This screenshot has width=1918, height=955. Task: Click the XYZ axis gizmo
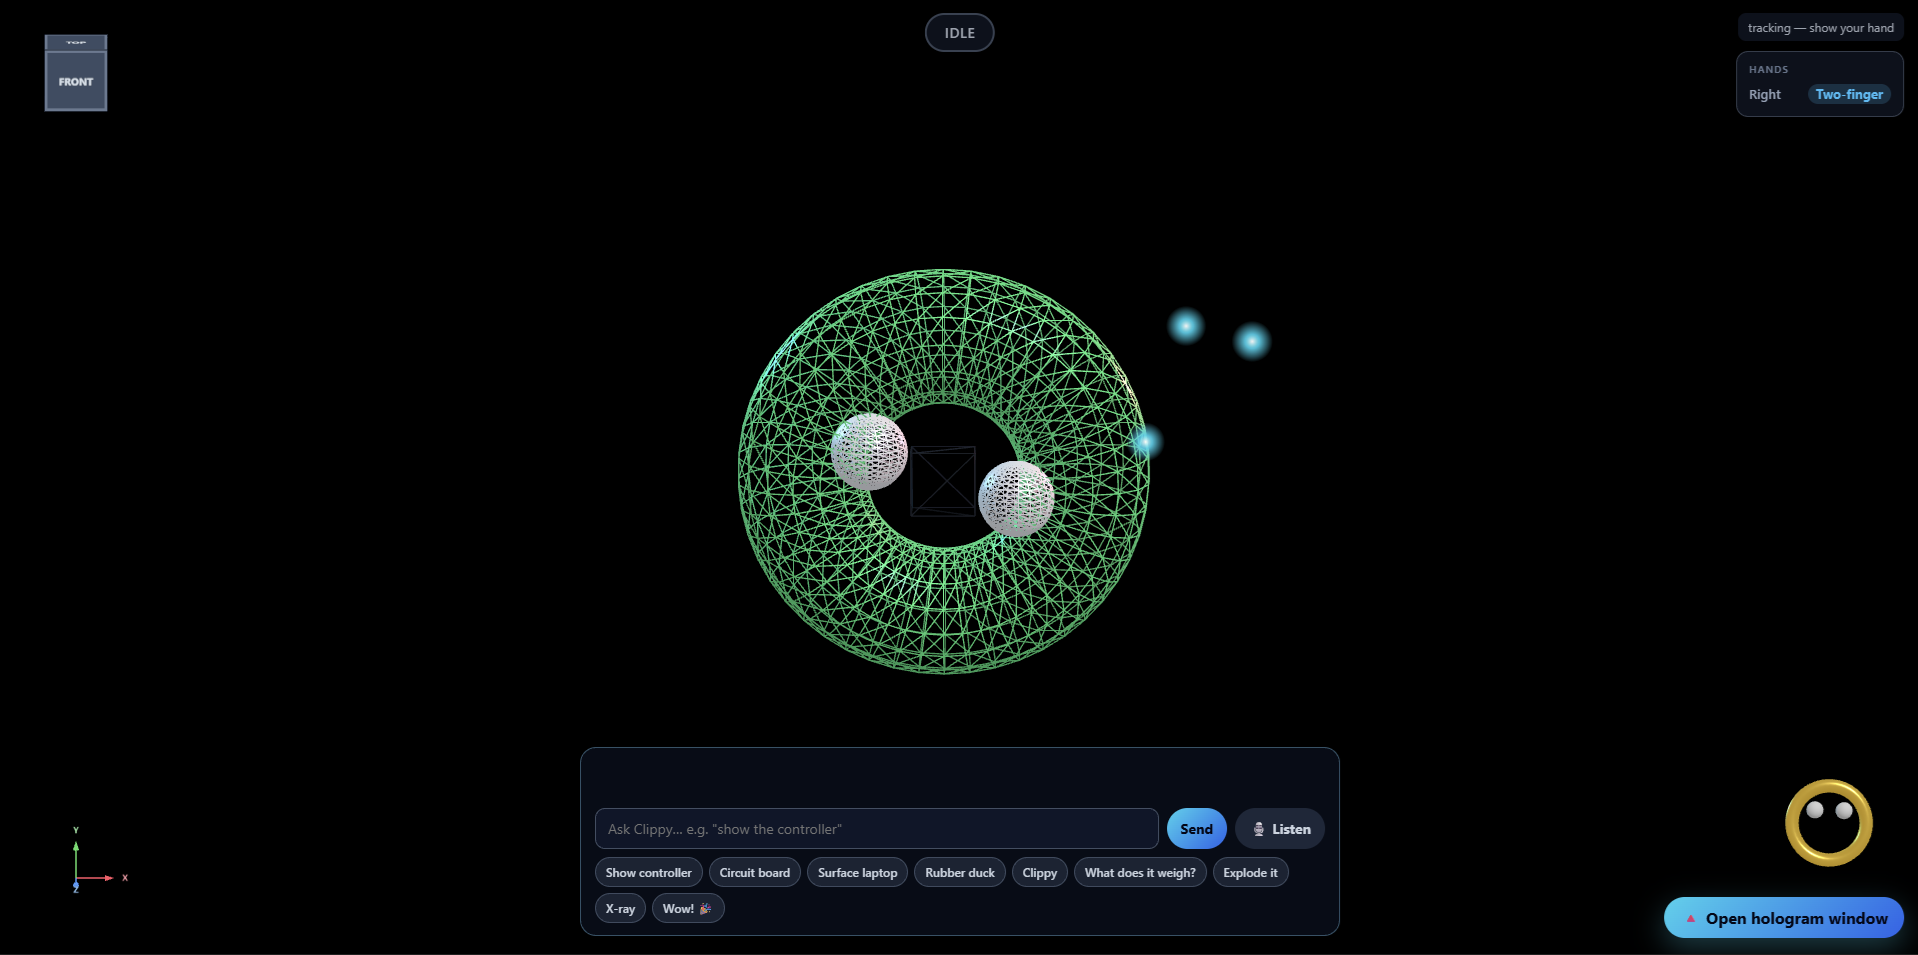coord(97,860)
